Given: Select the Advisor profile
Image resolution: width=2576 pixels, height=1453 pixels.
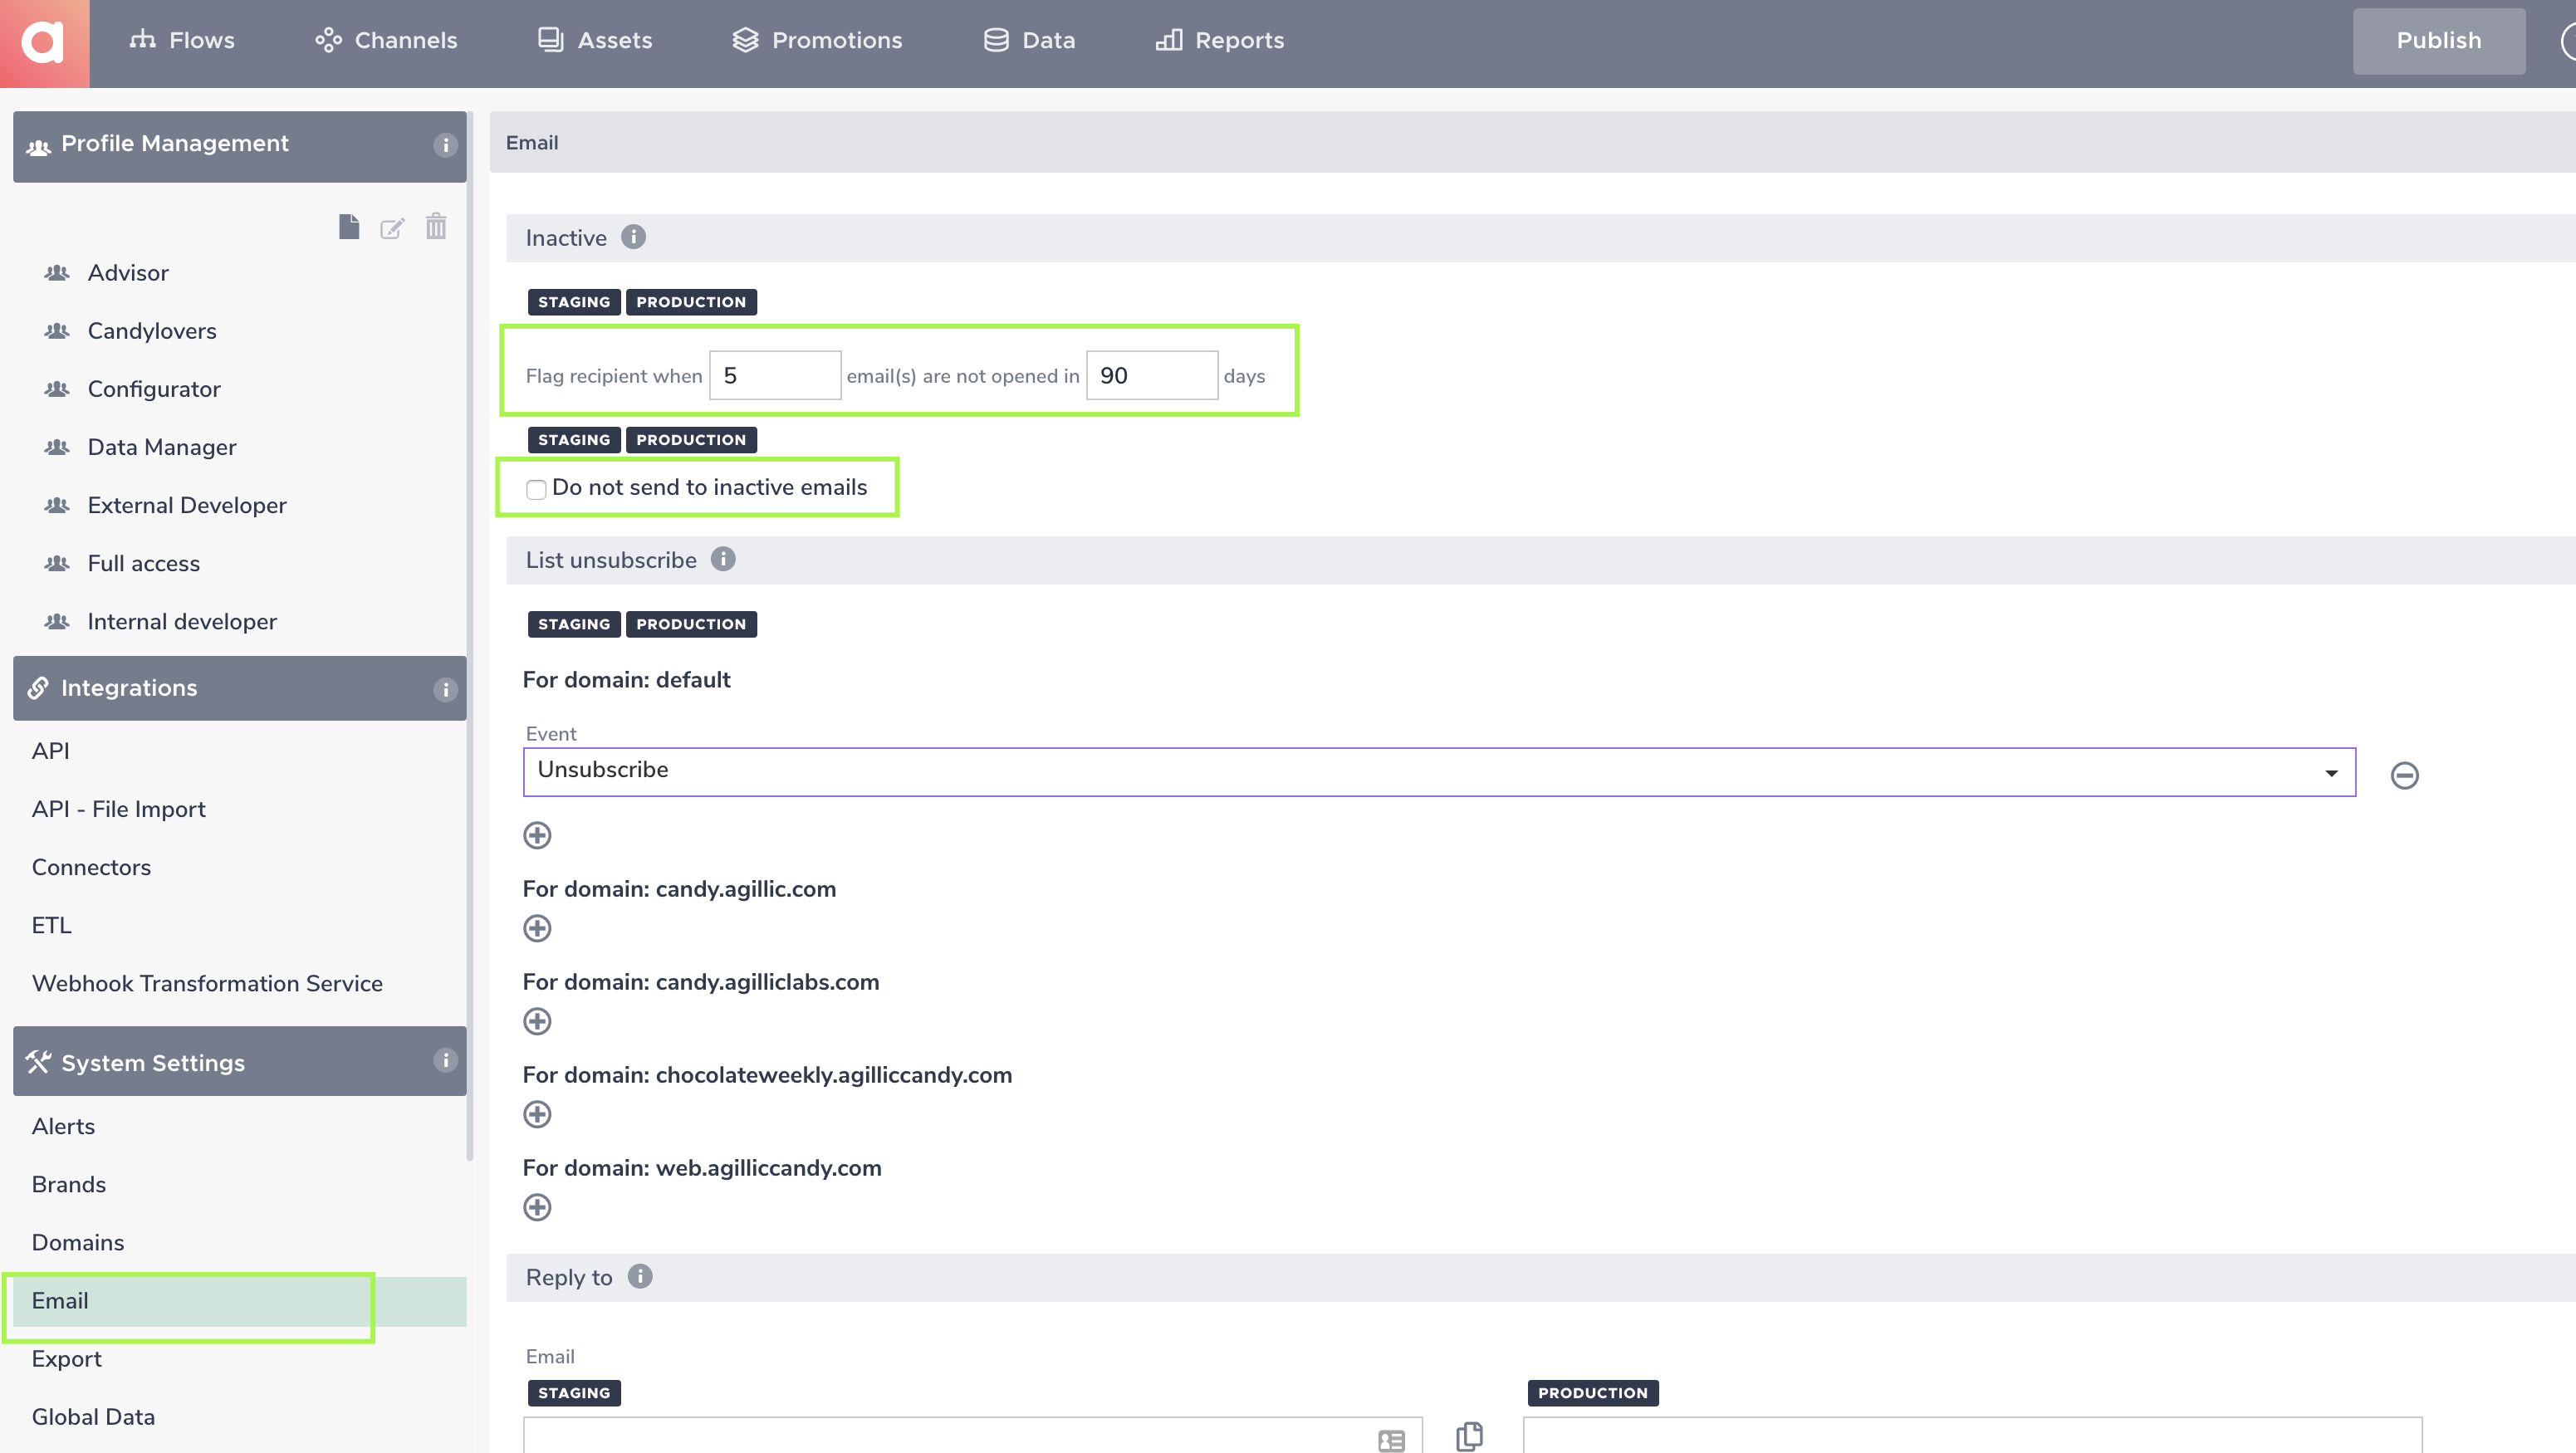Looking at the screenshot, I should click(128, 273).
